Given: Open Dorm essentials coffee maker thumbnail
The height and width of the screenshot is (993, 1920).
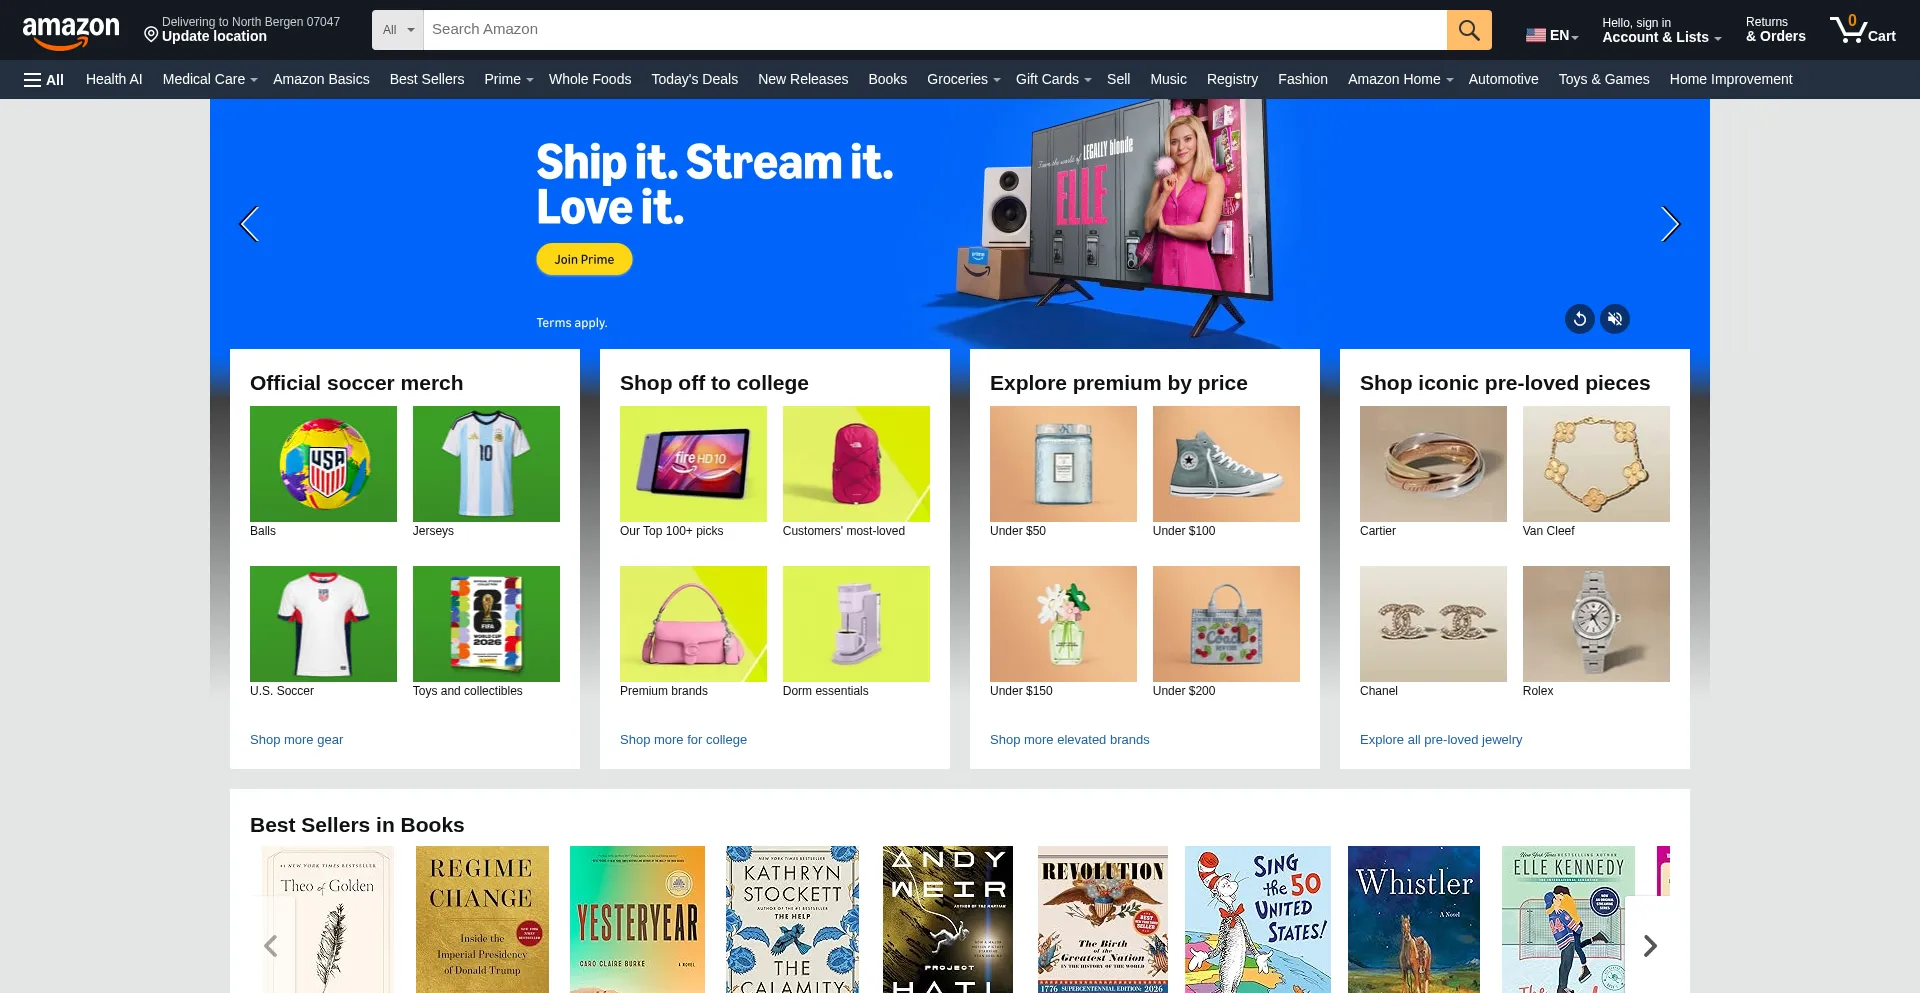Looking at the screenshot, I should pos(856,624).
